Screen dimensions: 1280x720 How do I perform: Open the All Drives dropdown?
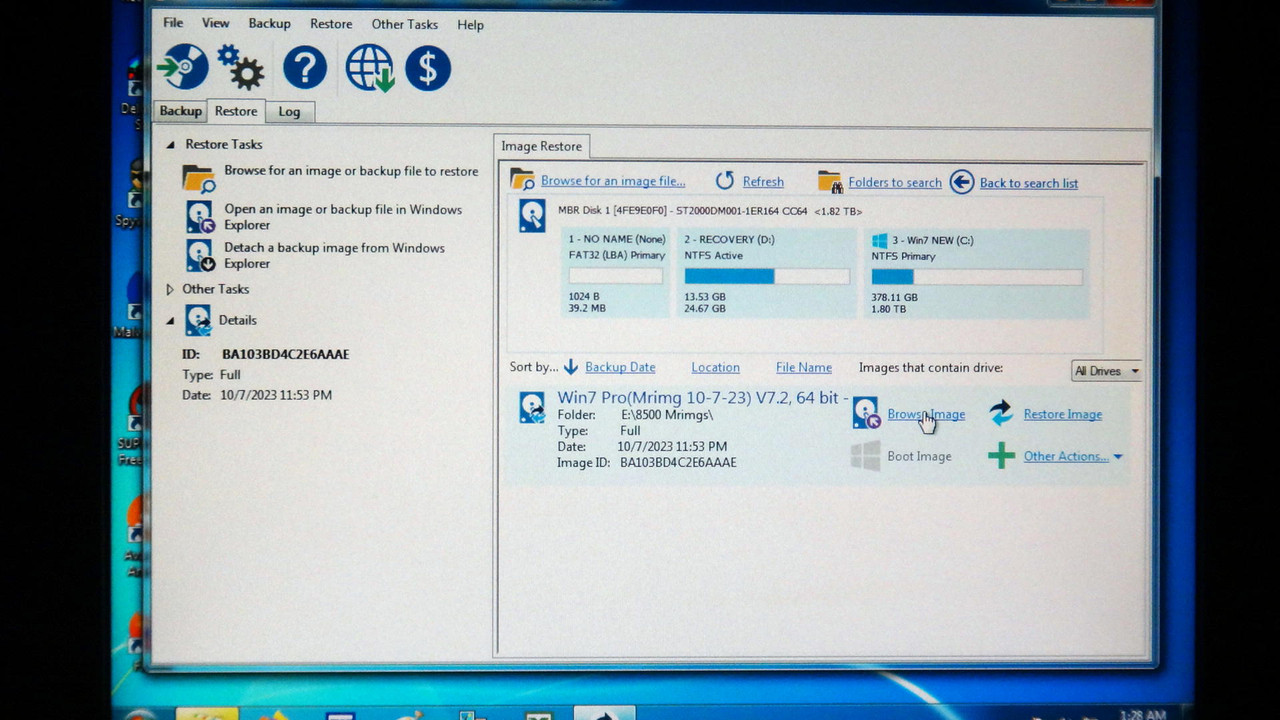[x=1106, y=371]
